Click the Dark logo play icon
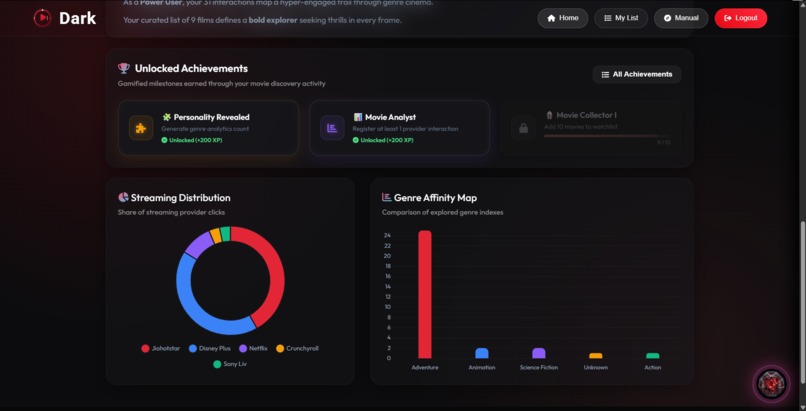This screenshot has width=806, height=411. (x=42, y=18)
